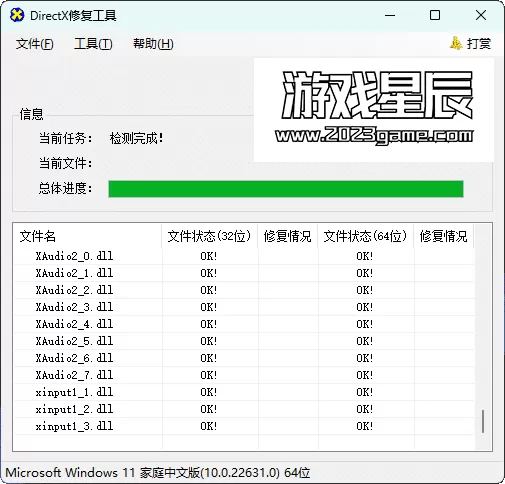Select the xinput1_2.dll row

244,409
